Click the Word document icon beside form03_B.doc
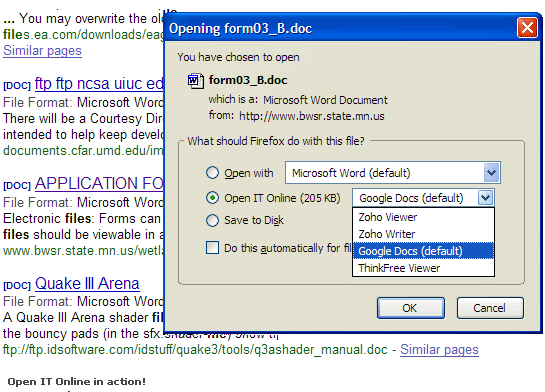This screenshot has height=392, width=545. point(195,81)
